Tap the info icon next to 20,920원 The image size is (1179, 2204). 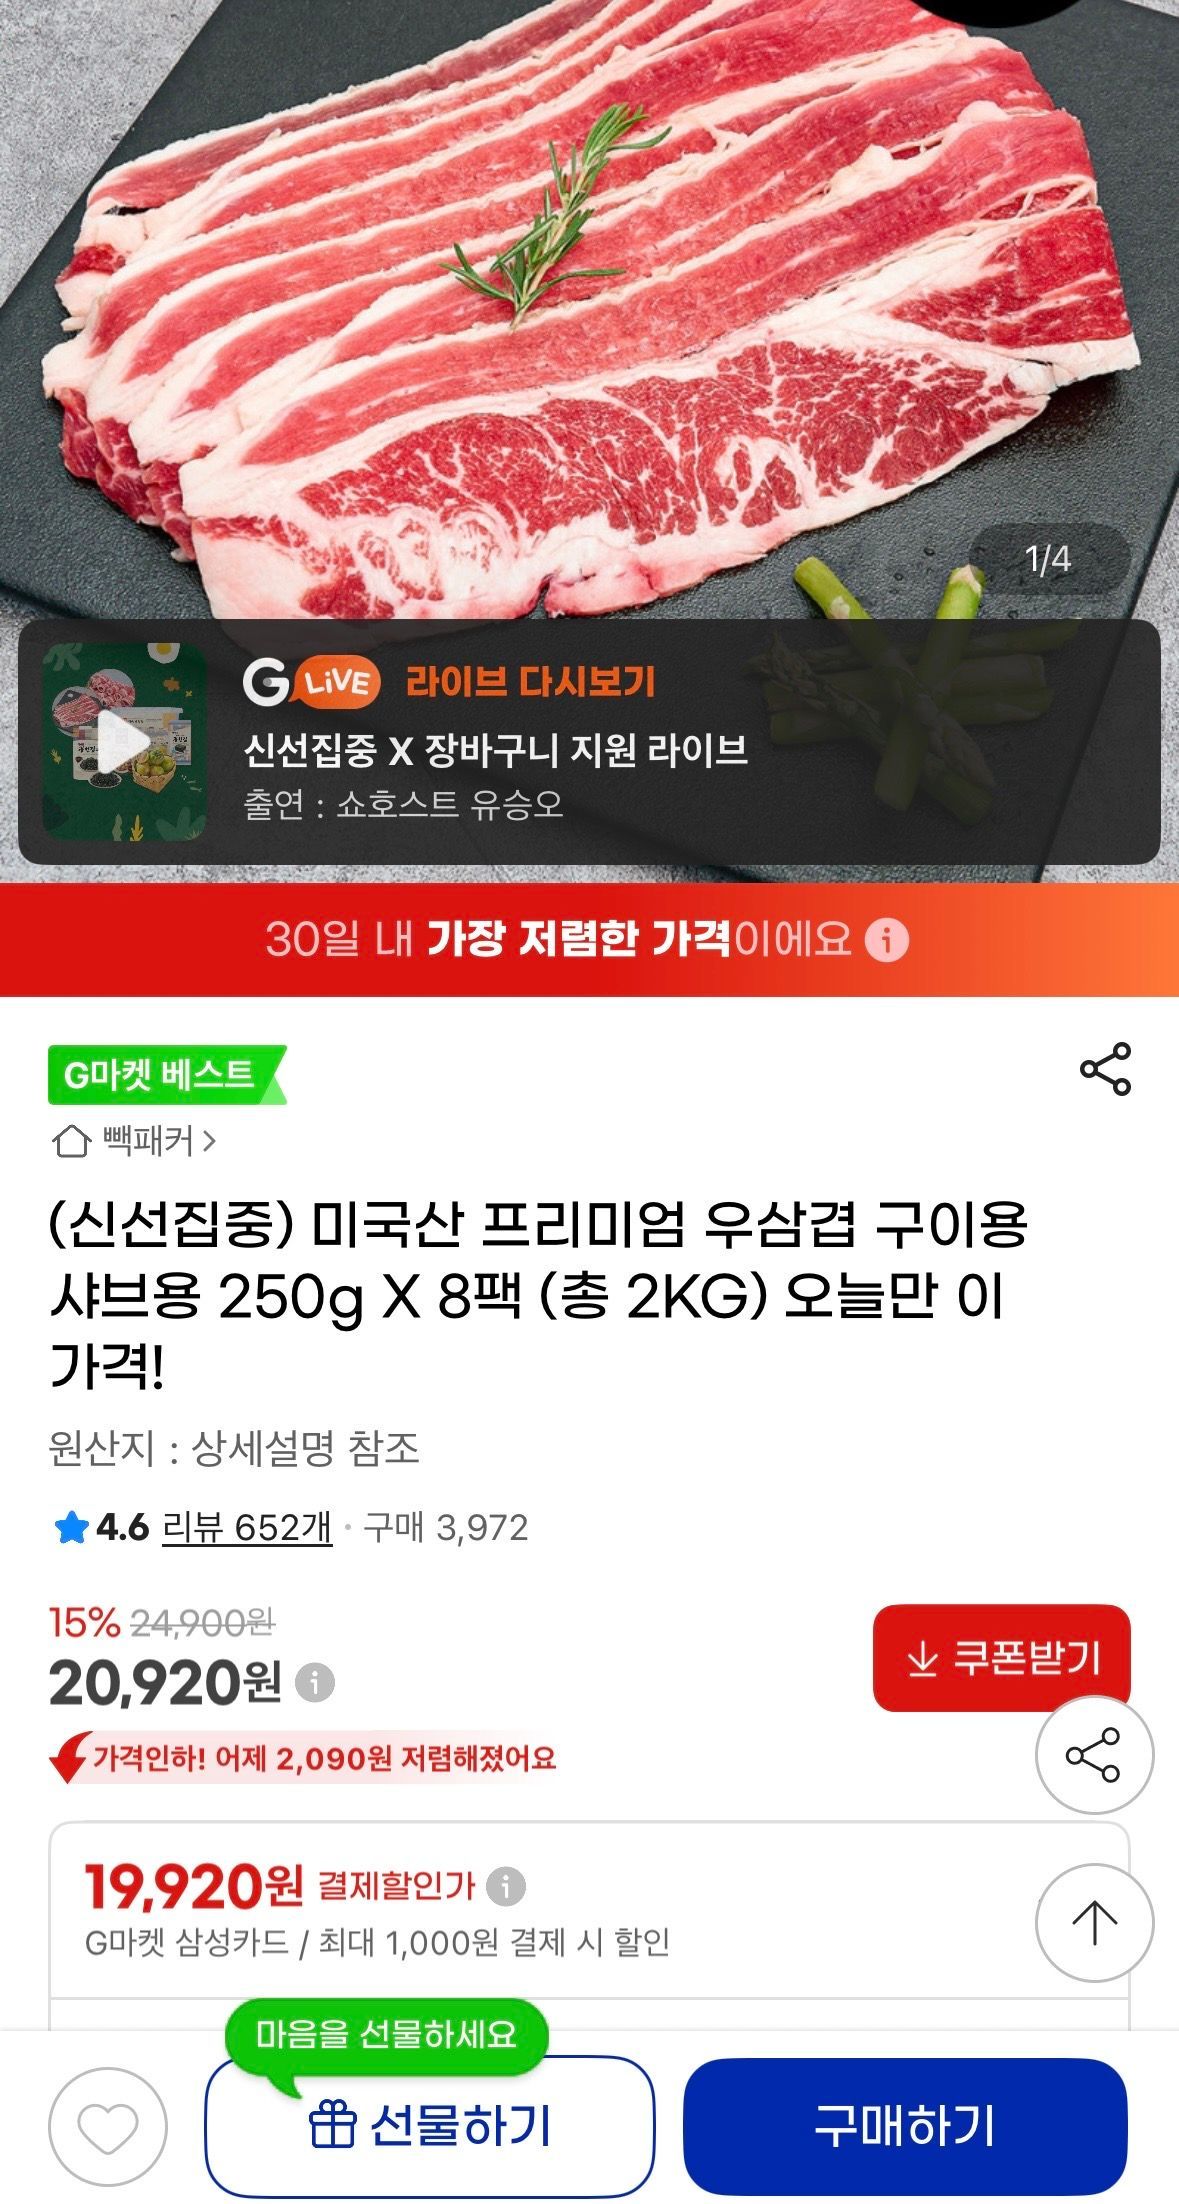click(x=315, y=1682)
